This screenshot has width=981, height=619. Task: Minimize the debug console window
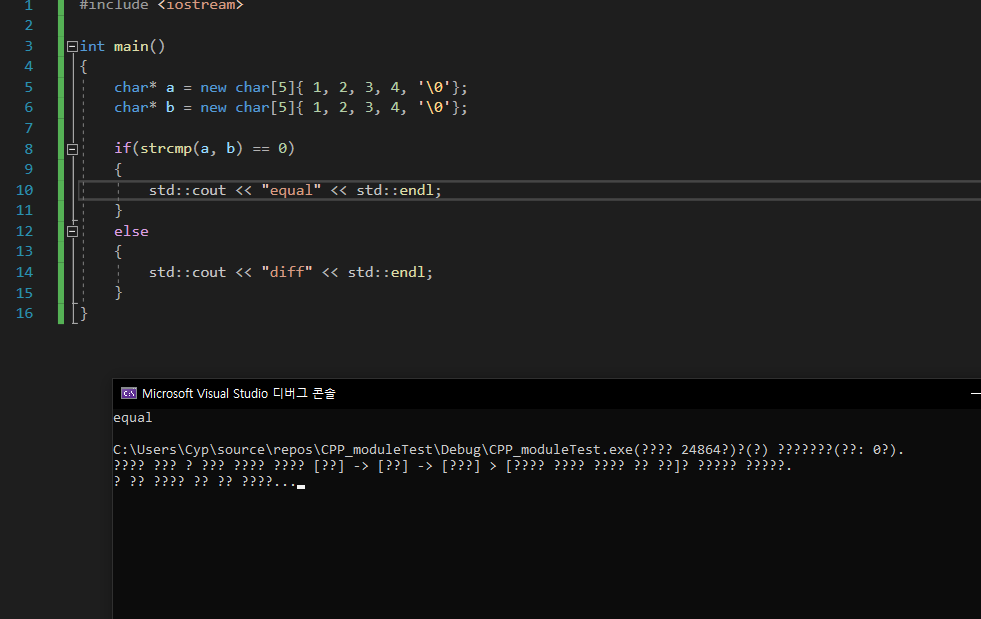click(975, 394)
